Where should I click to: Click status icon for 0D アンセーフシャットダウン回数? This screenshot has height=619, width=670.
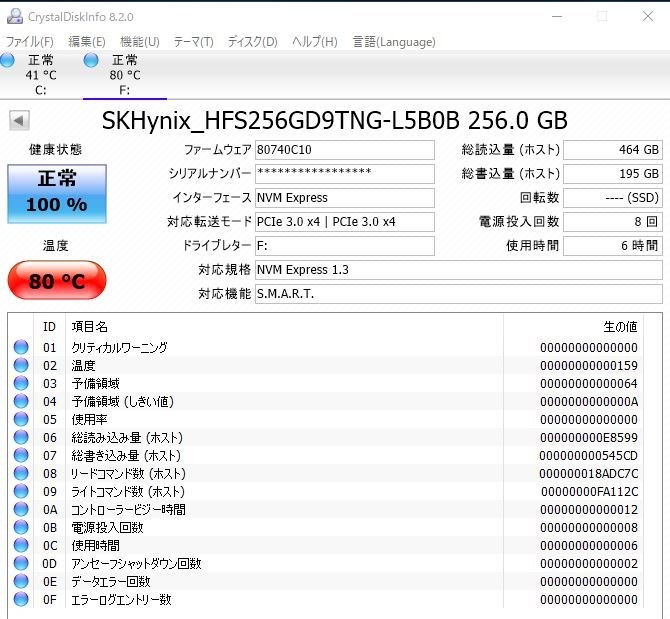click(21, 563)
